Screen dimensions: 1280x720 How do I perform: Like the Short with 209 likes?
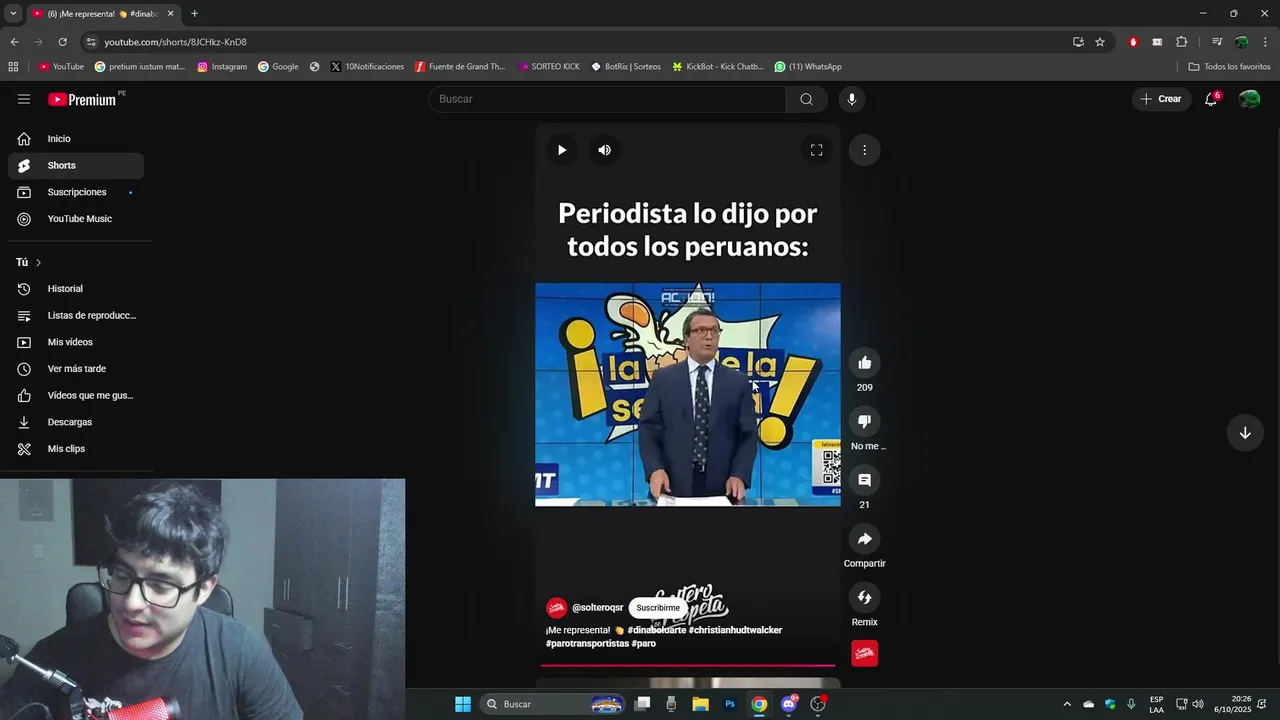[x=865, y=363]
